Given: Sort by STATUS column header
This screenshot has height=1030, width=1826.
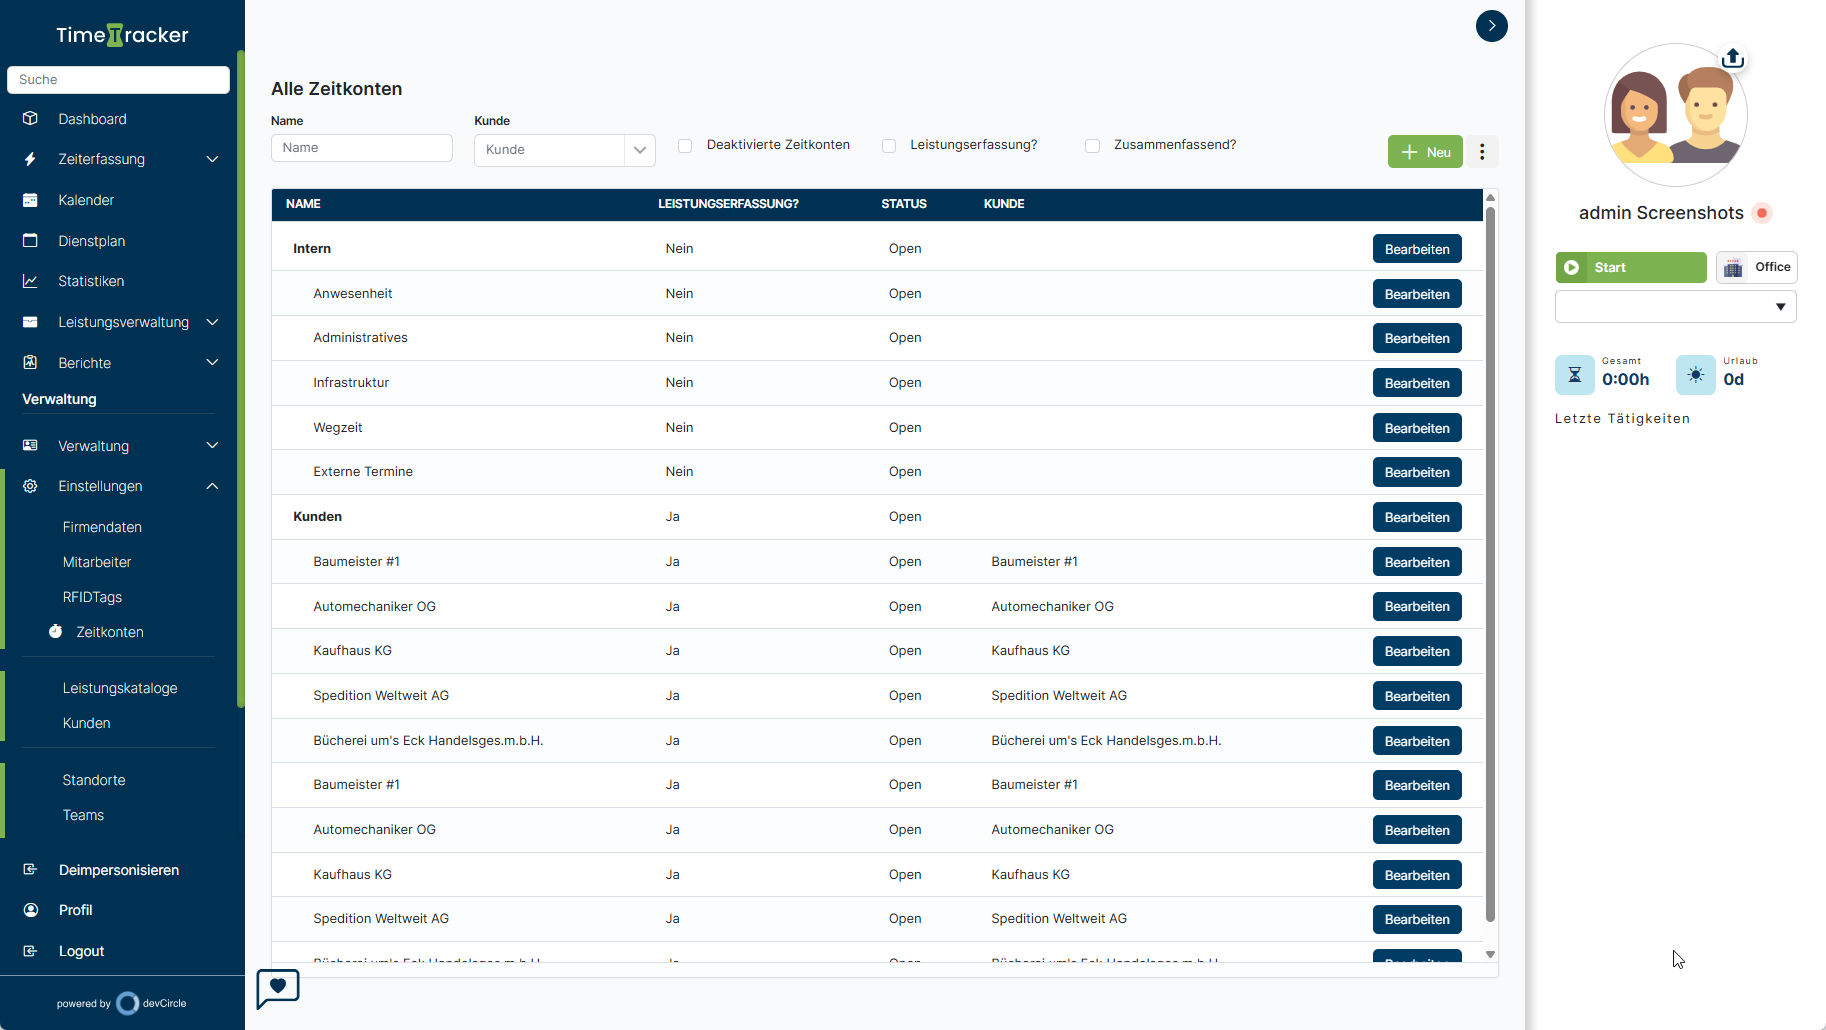Looking at the screenshot, I should pyautogui.click(x=904, y=204).
